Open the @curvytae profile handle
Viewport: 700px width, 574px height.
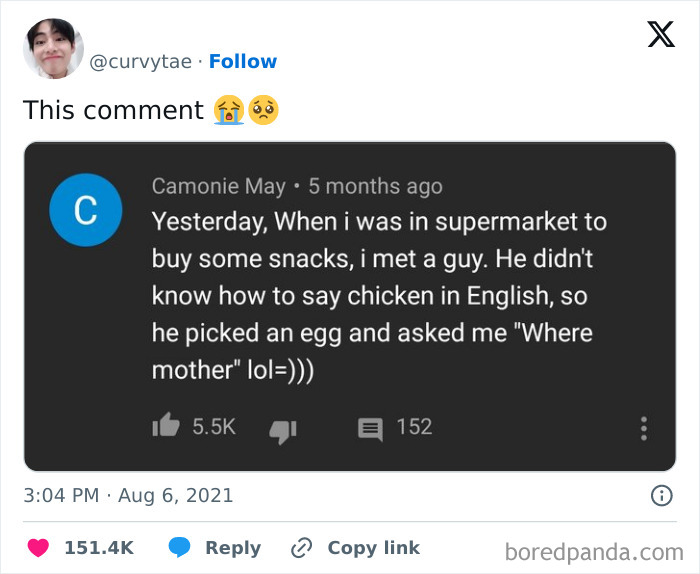(x=140, y=62)
